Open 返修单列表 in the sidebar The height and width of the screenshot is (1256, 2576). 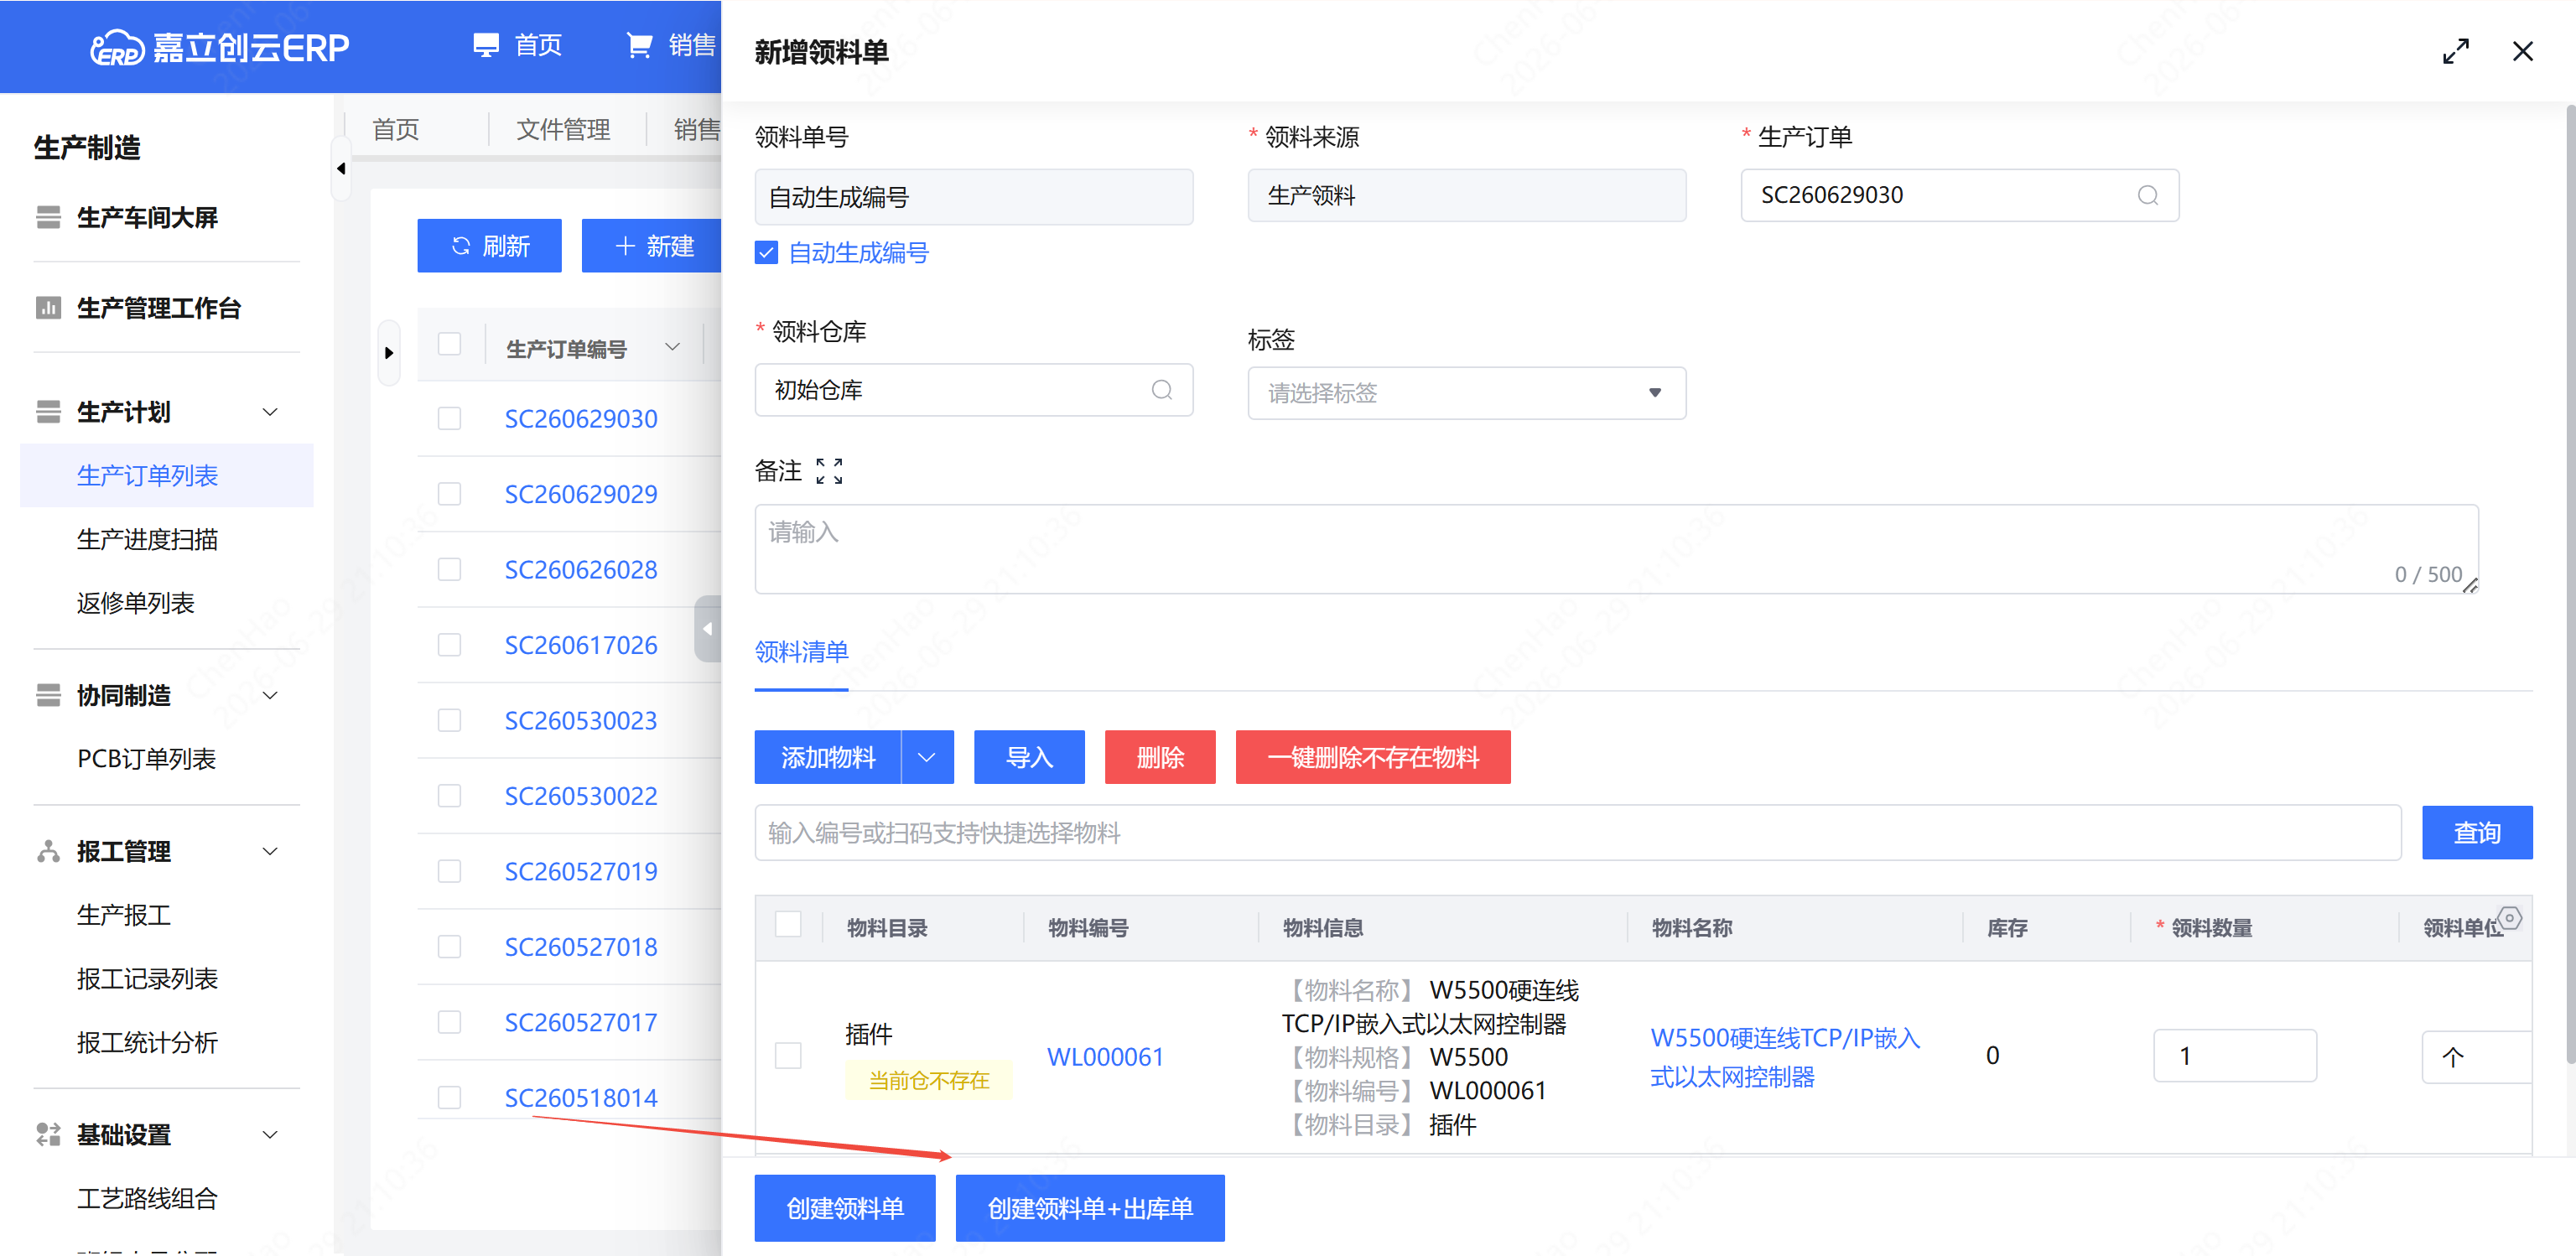136,603
